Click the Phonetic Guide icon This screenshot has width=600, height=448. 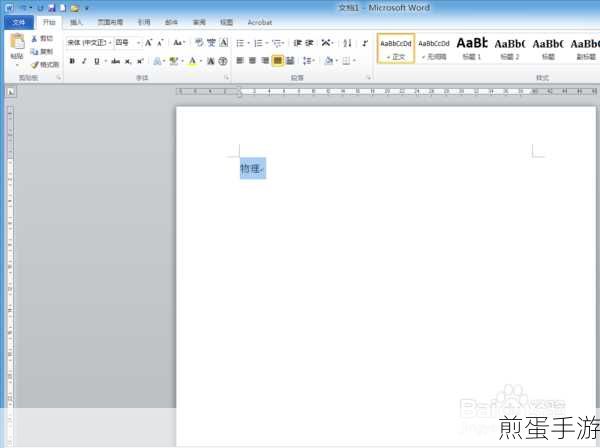point(211,42)
